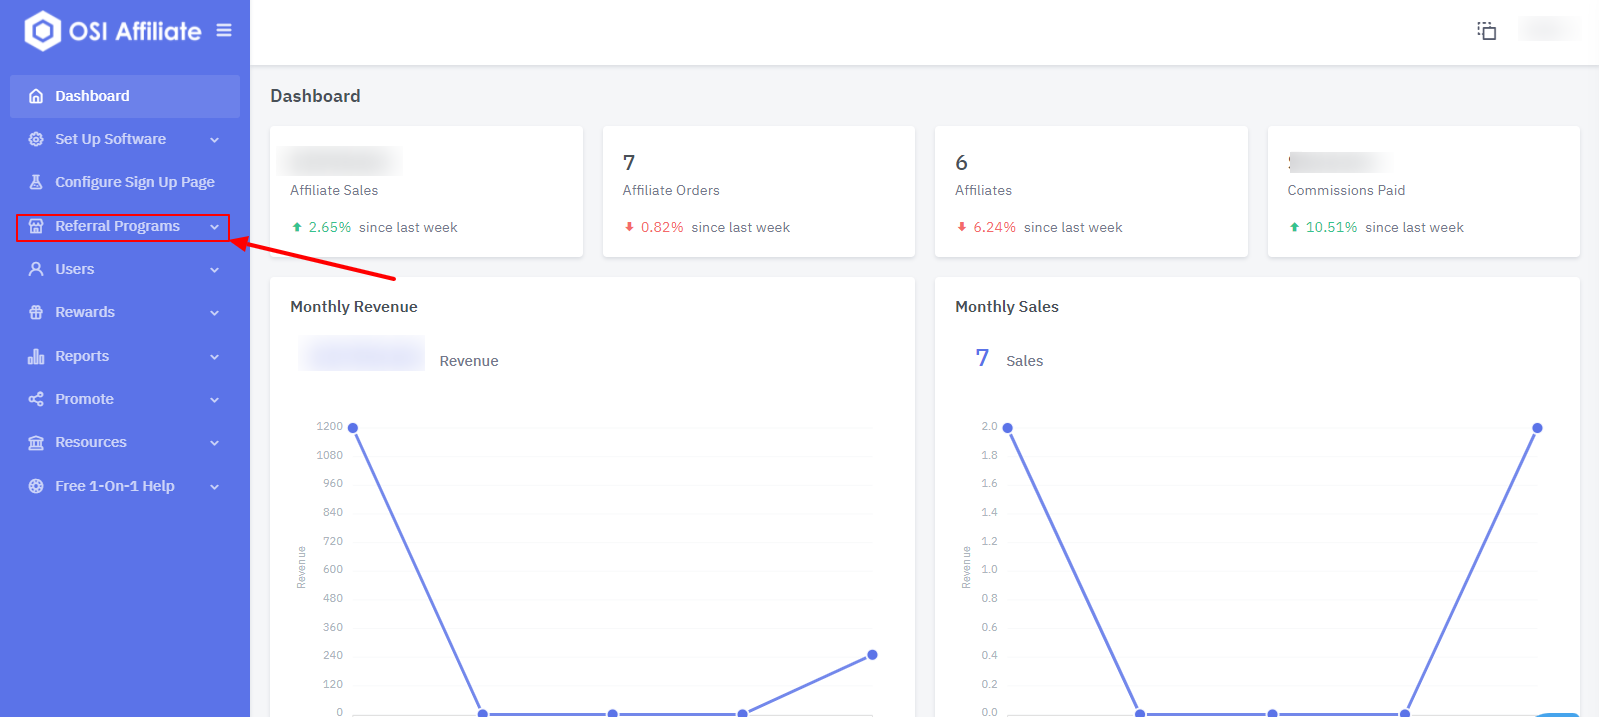Screen dimensions: 1599x717
Task: Click the 2.65% percentage text
Action: (x=330, y=227)
